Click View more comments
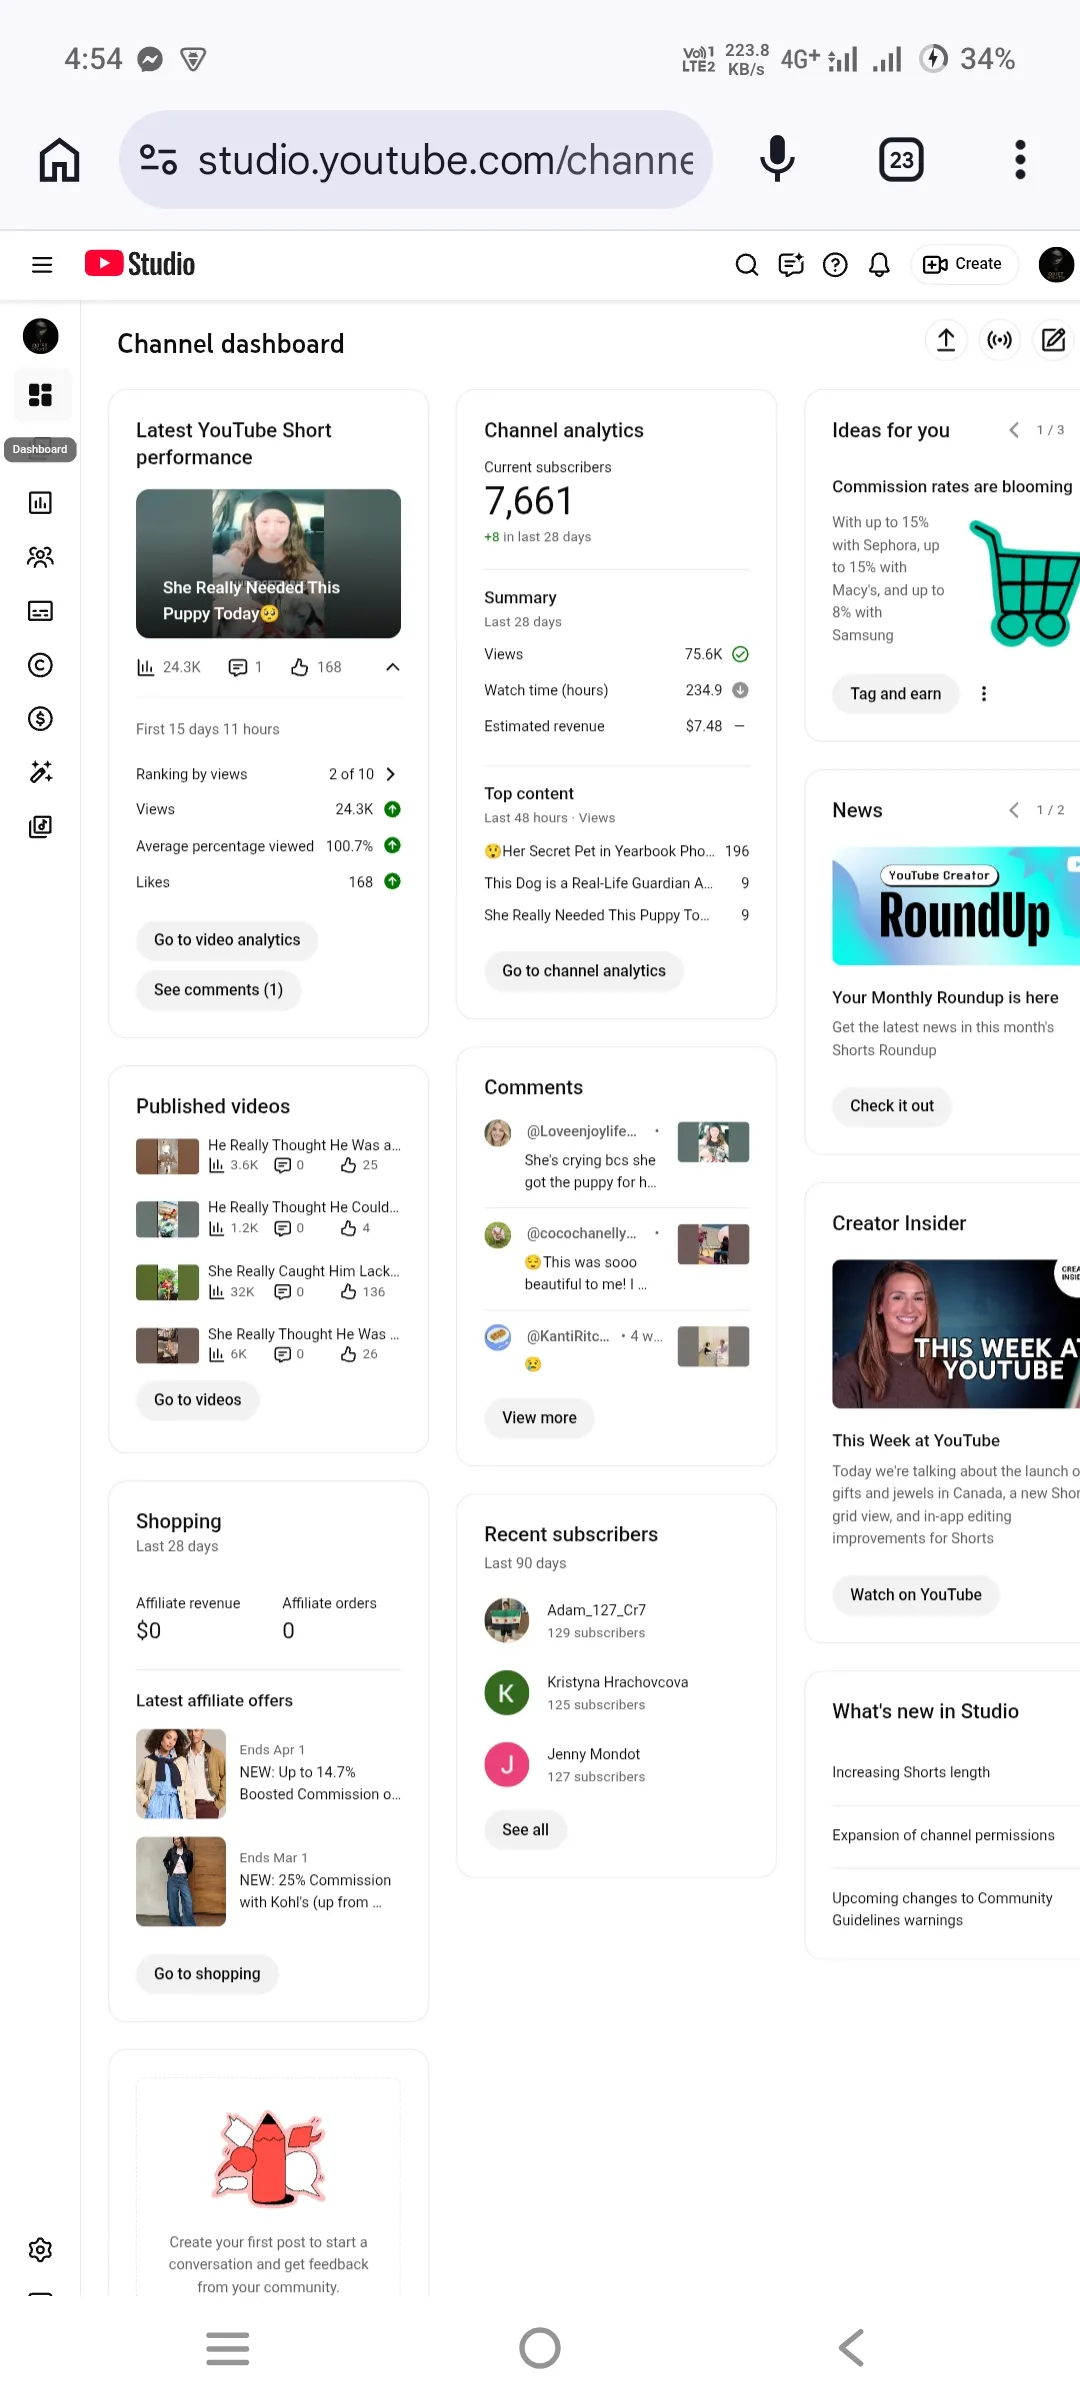1080x2400 pixels. (539, 1418)
